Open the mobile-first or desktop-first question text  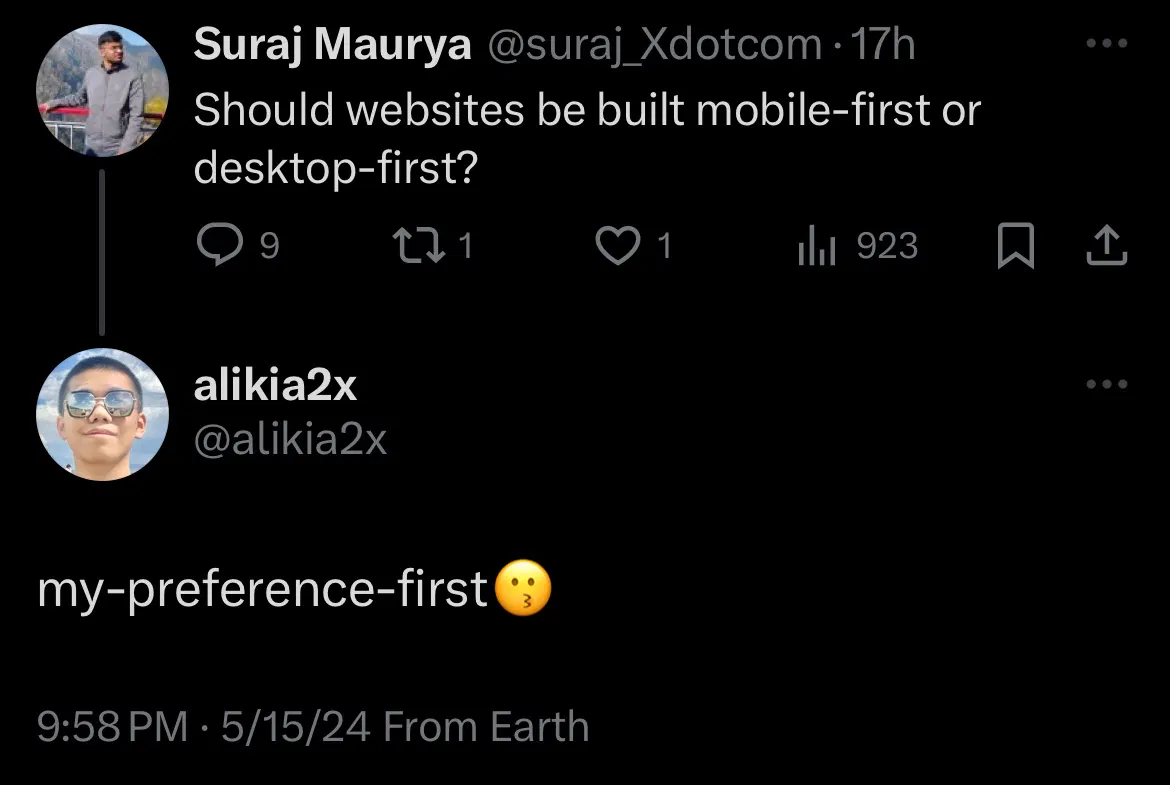click(x=586, y=138)
